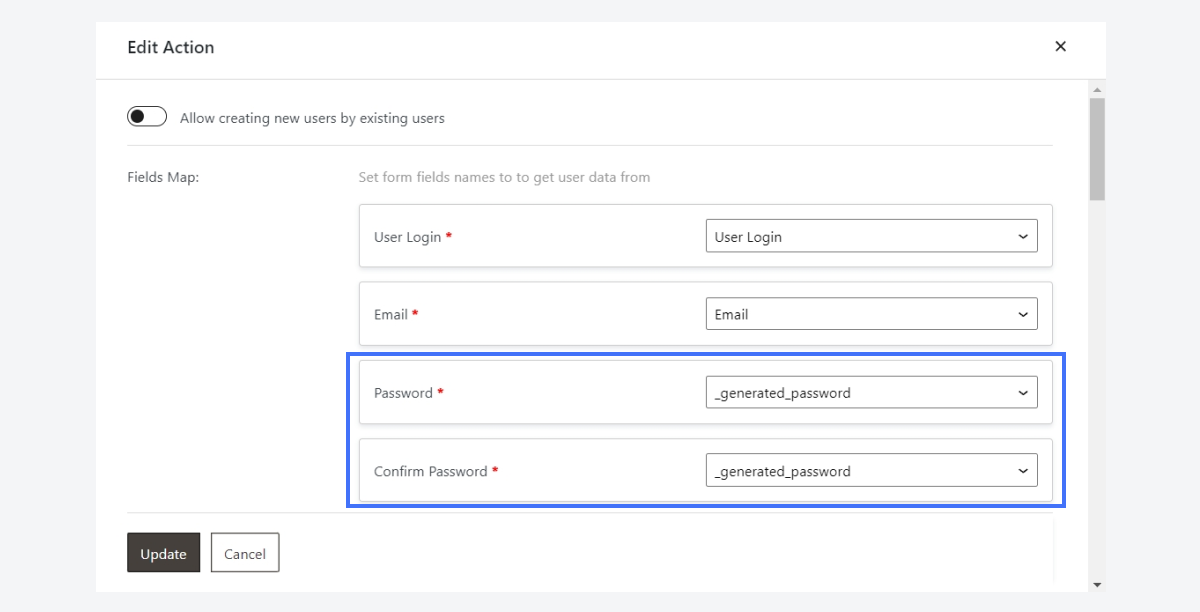
Task: Expand the Email field mapping dropdown
Action: click(x=870, y=314)
